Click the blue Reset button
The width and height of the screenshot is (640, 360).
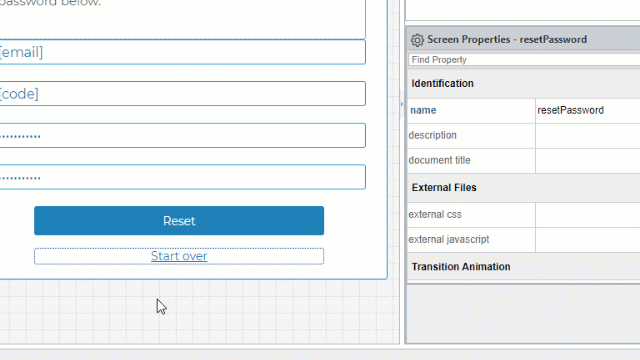click(x=179, y=221)
